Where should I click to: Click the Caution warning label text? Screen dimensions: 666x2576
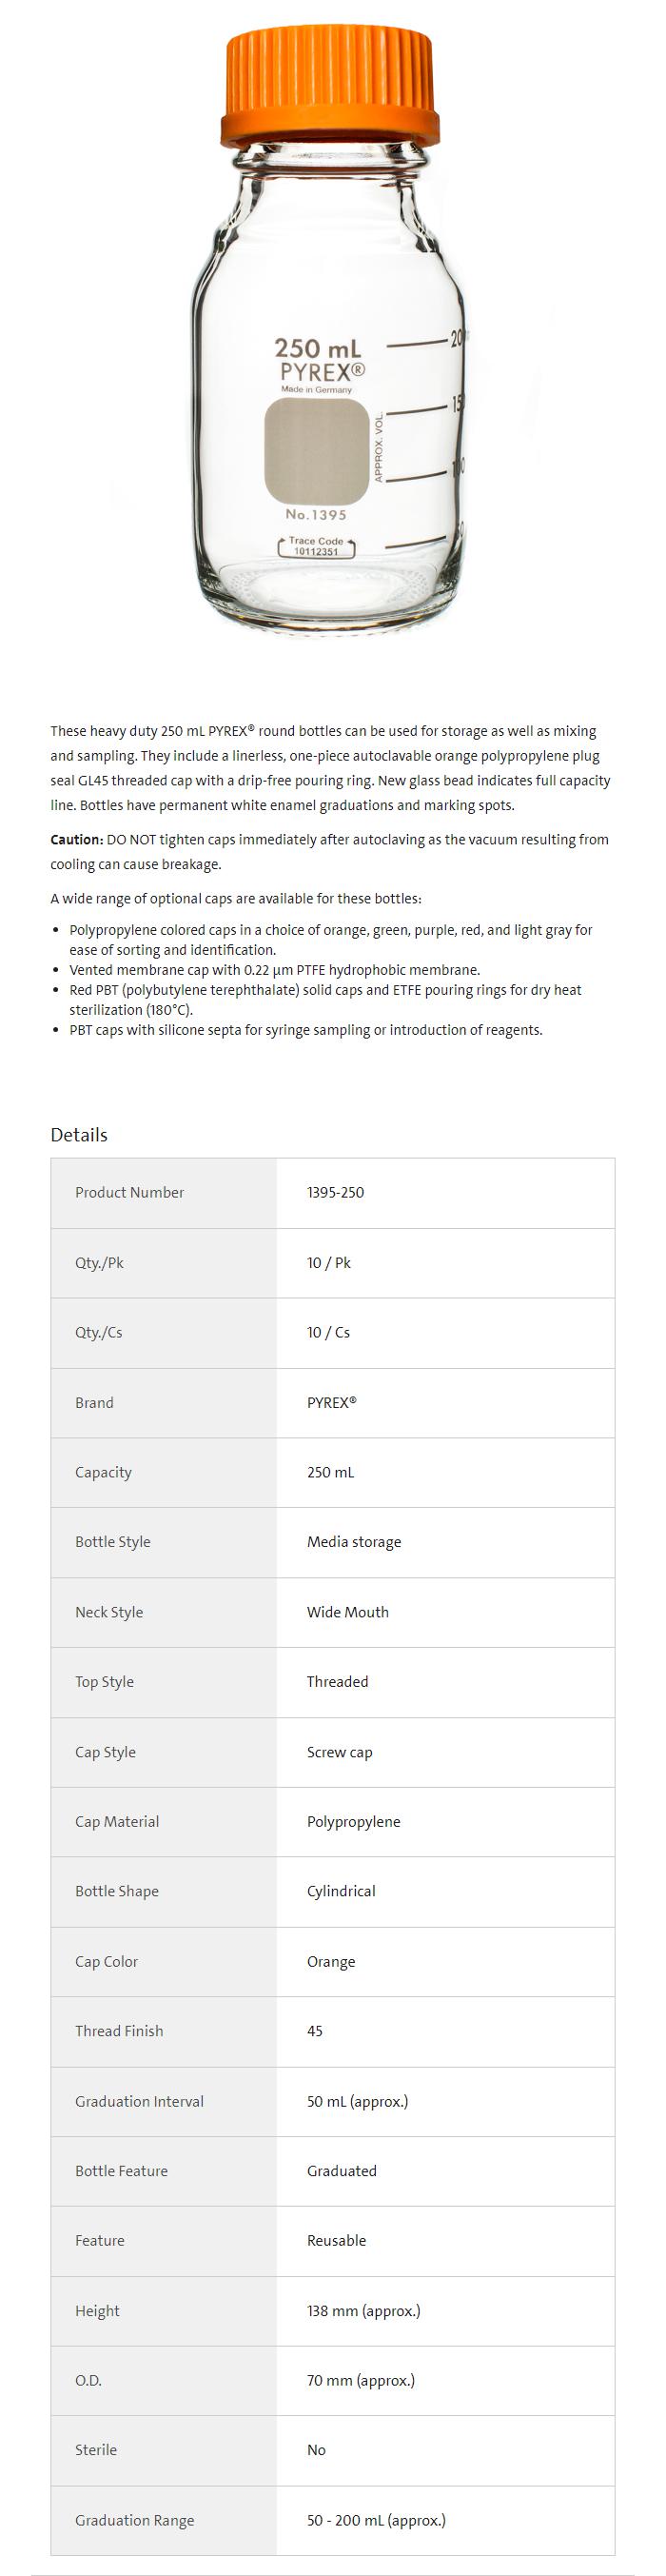click(x=76, y=839)
